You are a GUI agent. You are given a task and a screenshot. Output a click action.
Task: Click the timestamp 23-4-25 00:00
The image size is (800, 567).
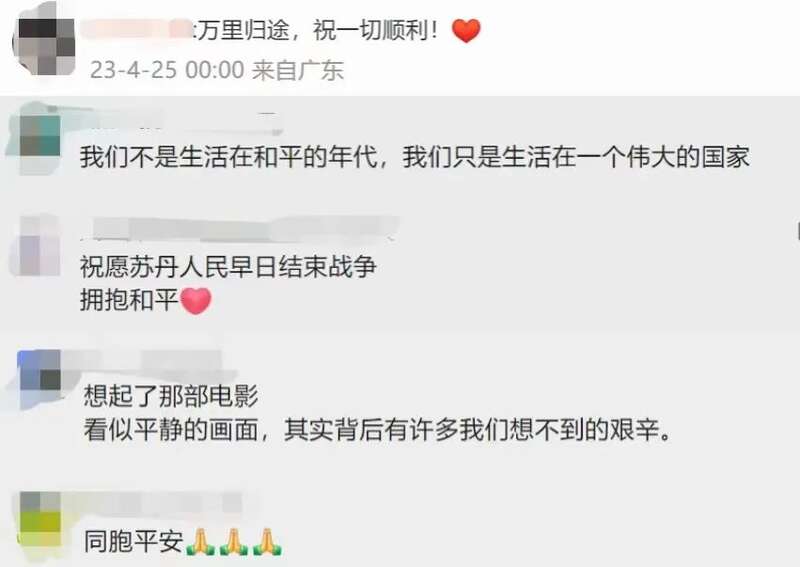(x=167, y=70)
